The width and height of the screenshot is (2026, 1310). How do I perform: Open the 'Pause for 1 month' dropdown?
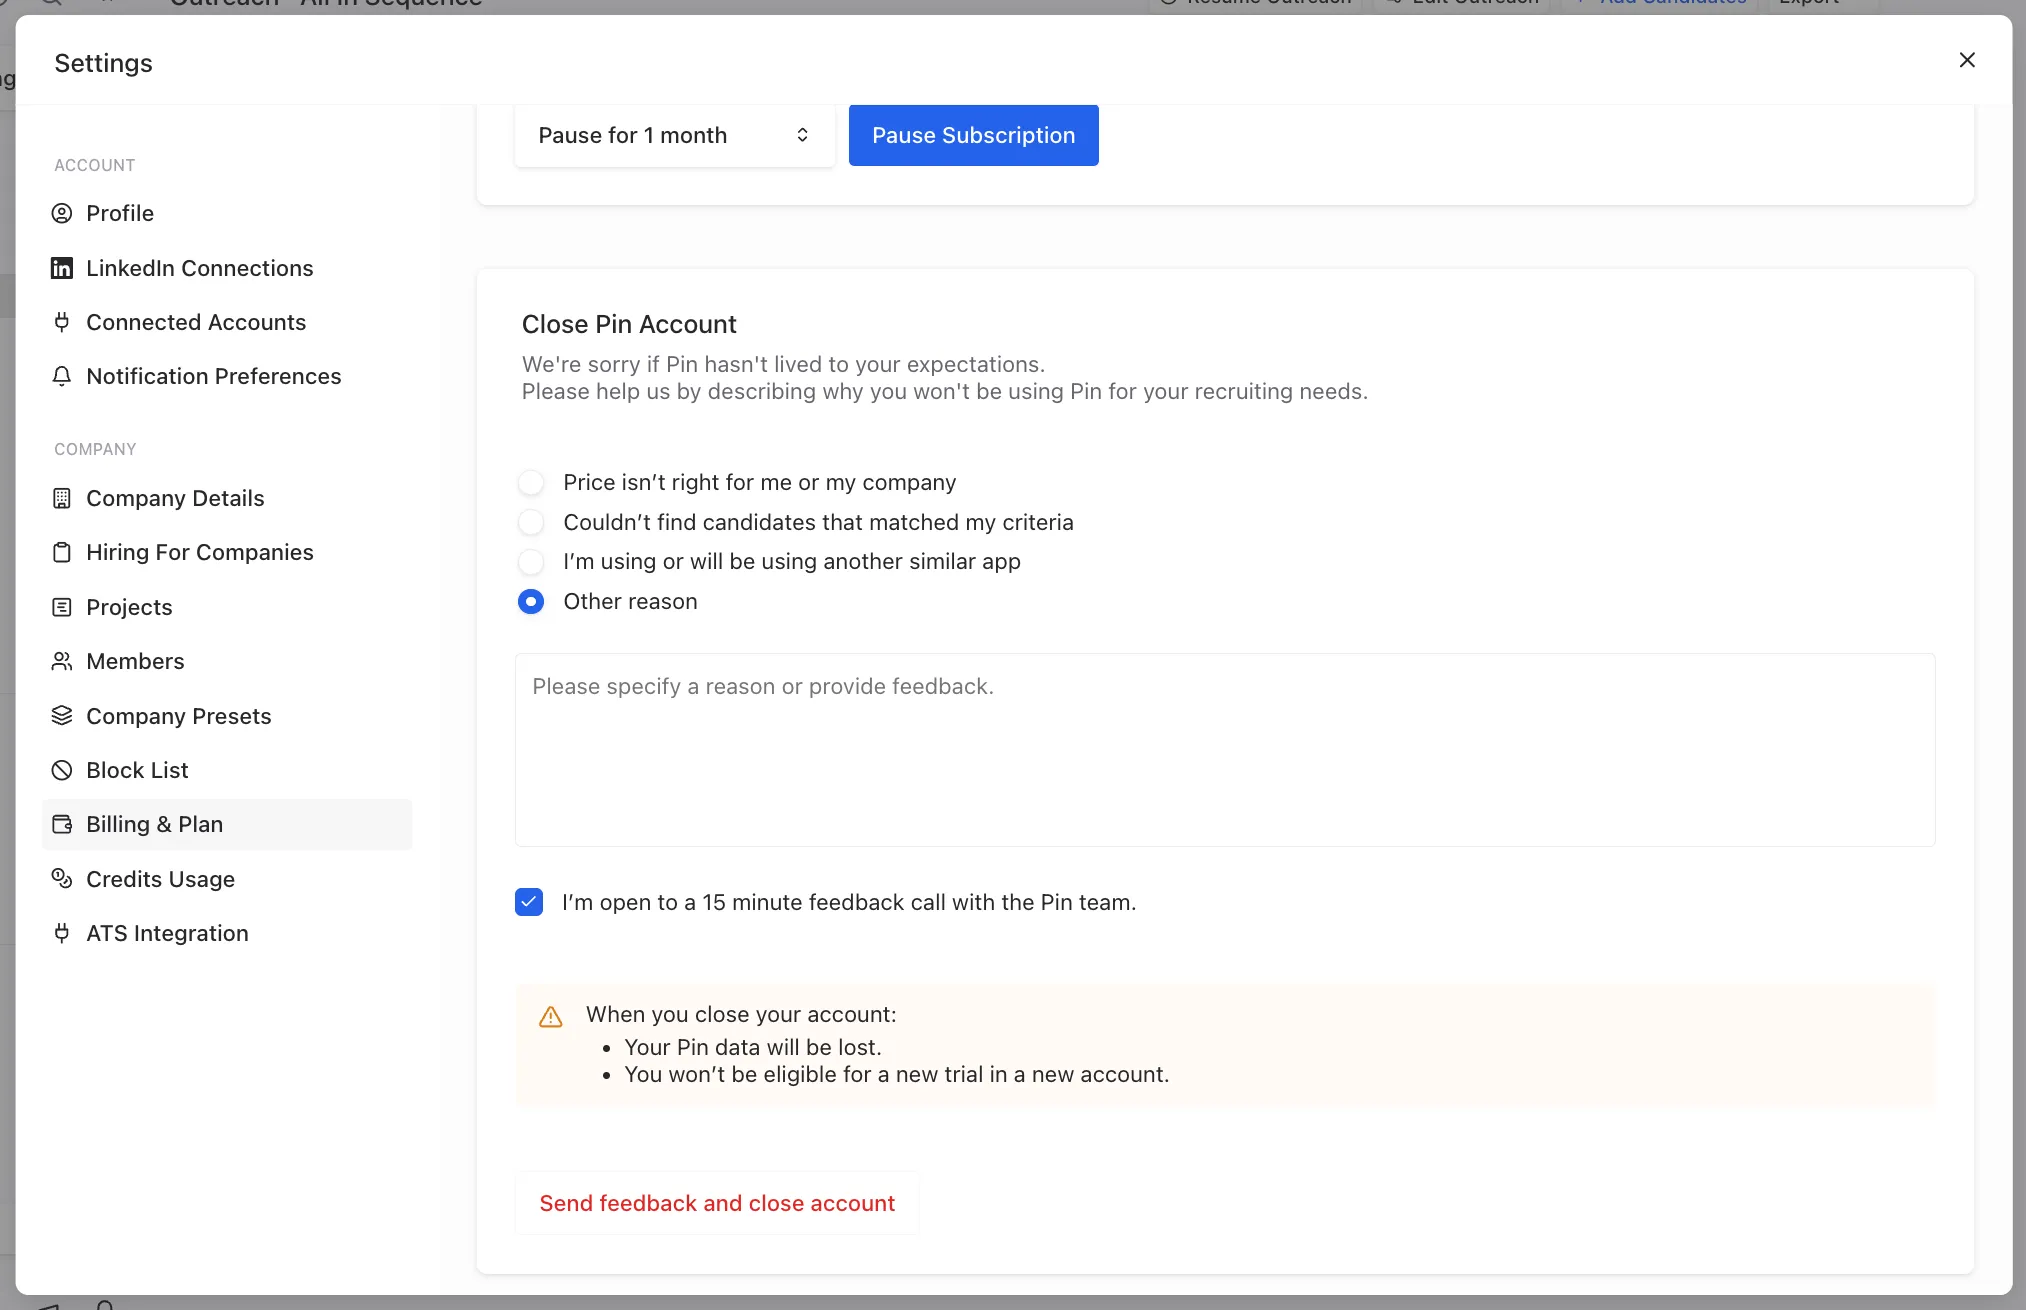pyautogui.click(x=675, y=135)
